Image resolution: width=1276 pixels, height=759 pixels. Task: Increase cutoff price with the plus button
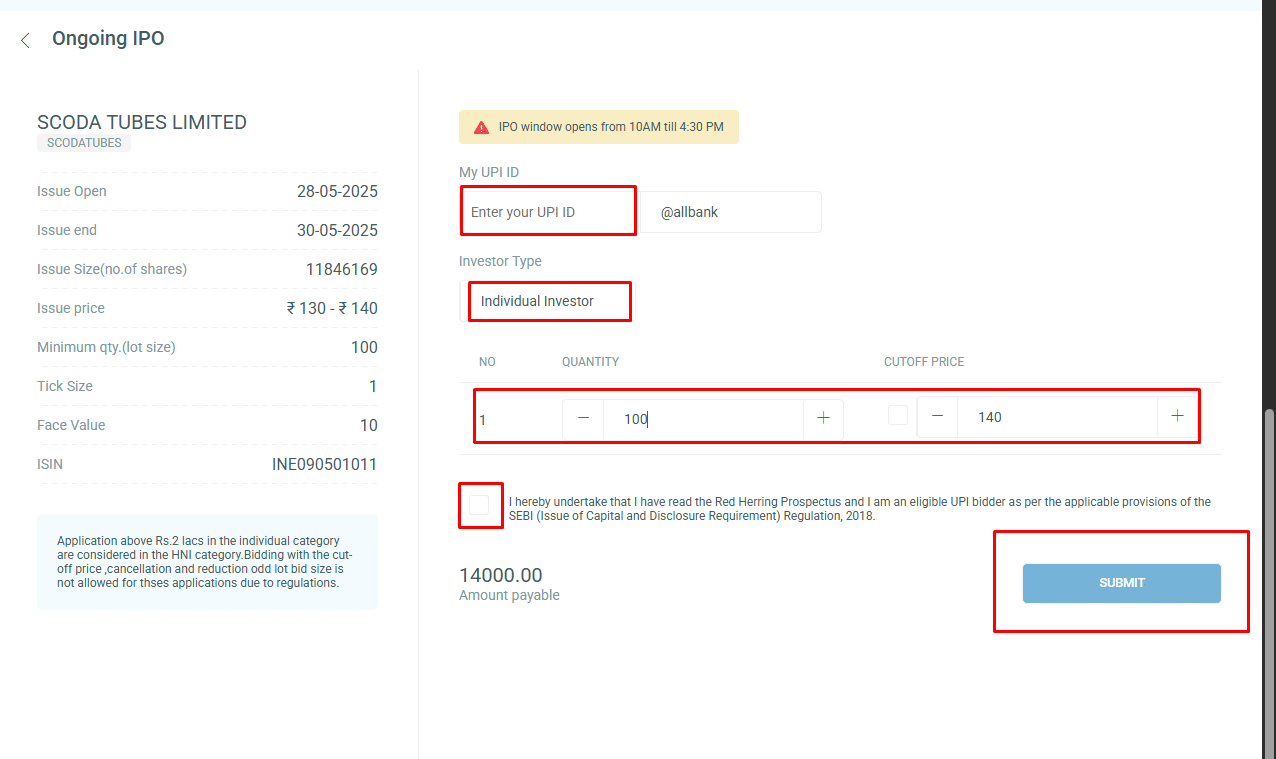click(x=1177, y=416)
